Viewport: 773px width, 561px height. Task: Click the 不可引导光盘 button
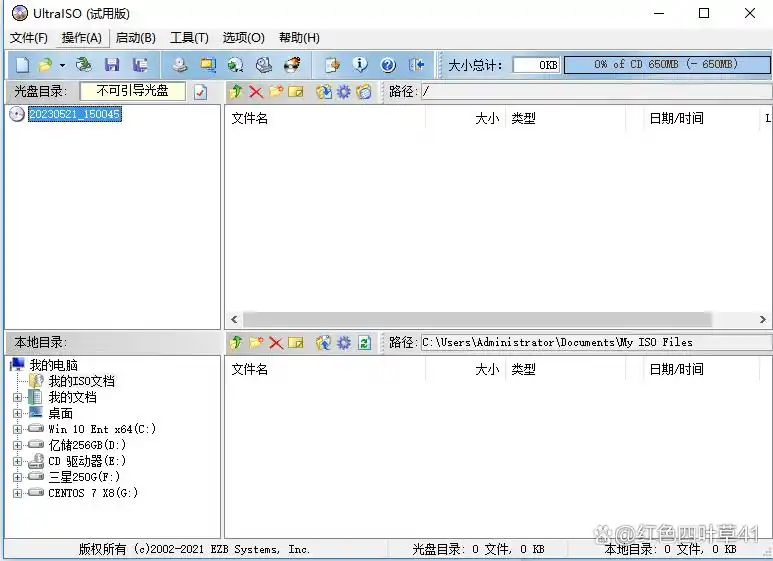click(132, 91)
